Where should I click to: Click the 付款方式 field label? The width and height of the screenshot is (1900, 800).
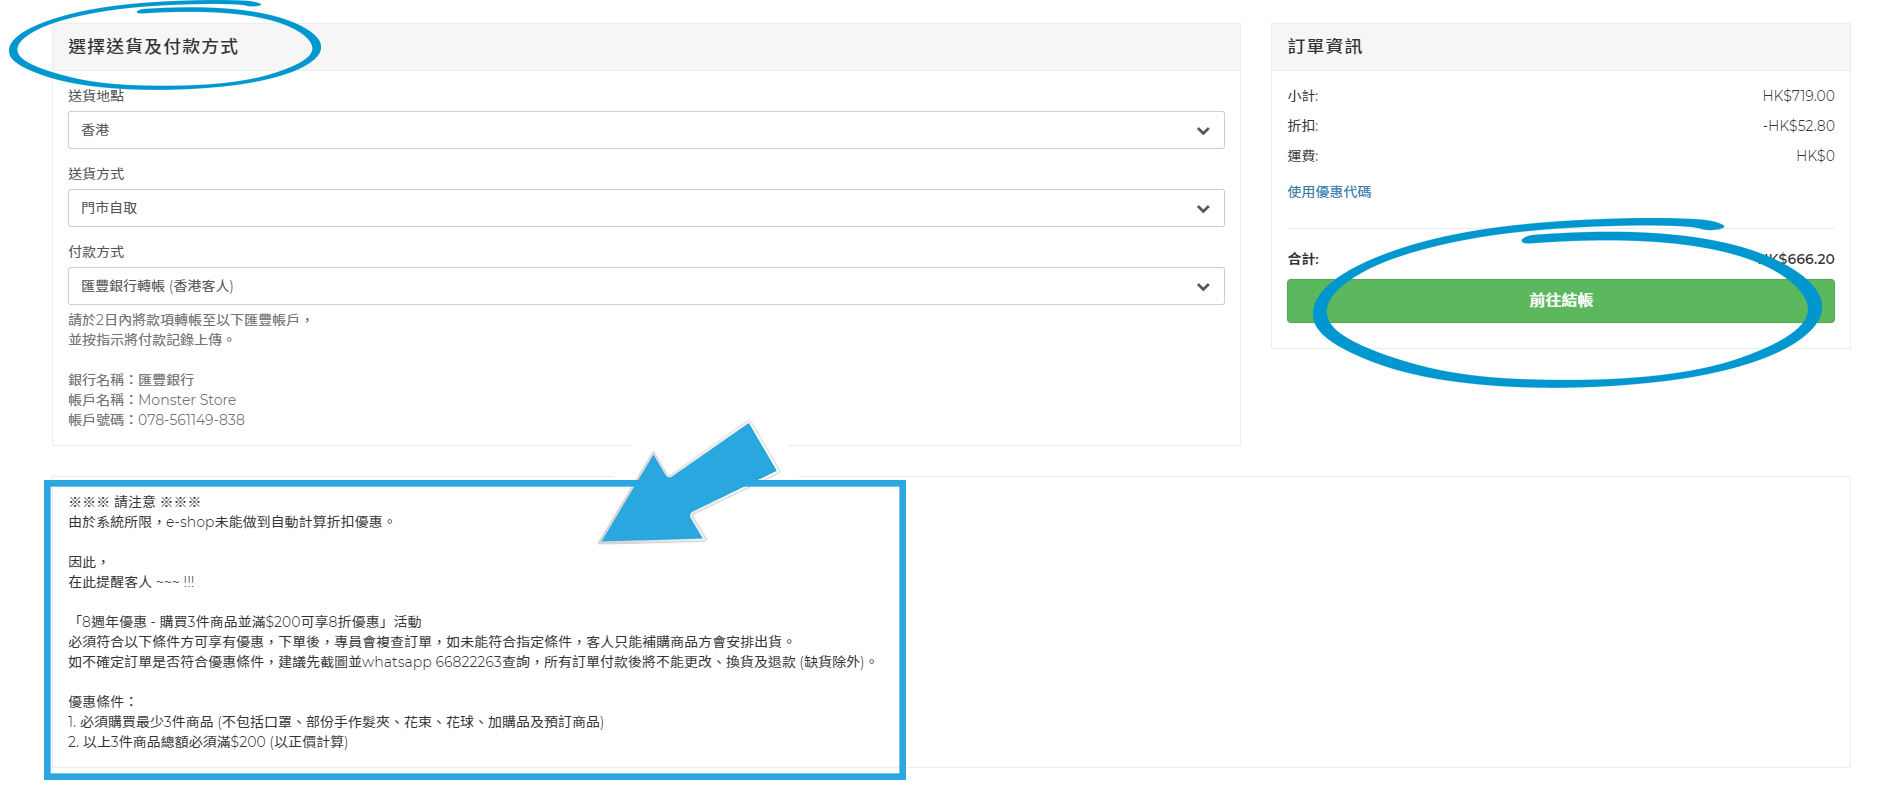[96, 252]
